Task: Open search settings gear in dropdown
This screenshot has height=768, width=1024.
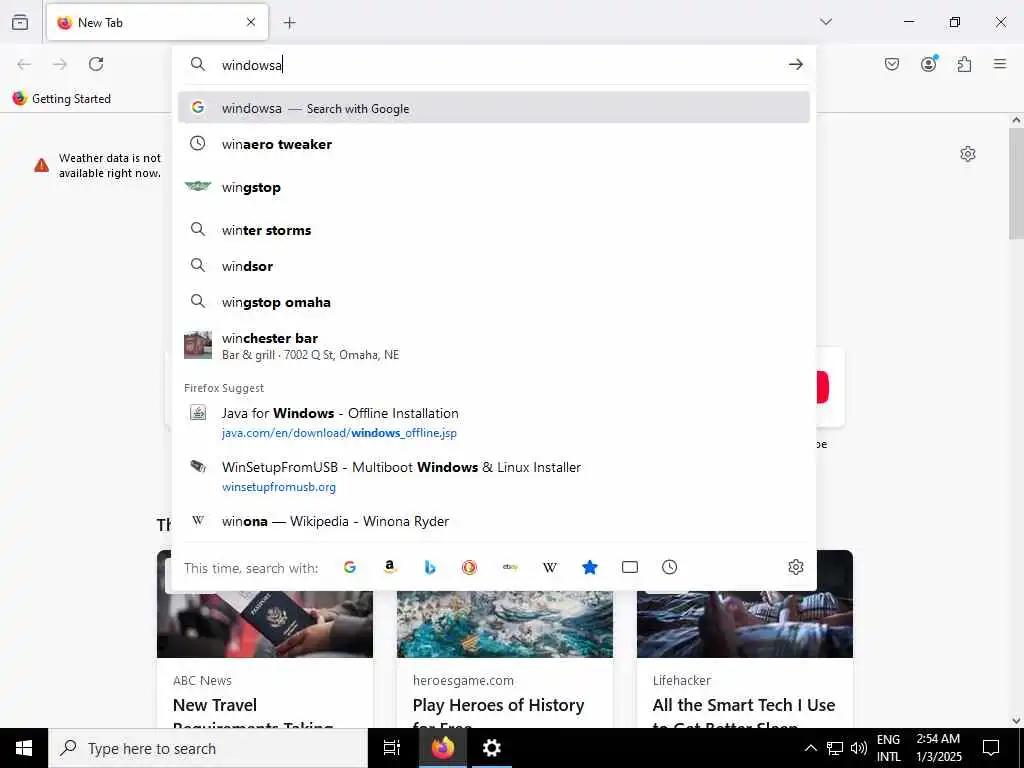Action: pyautogui.click(x=795, y=567)
